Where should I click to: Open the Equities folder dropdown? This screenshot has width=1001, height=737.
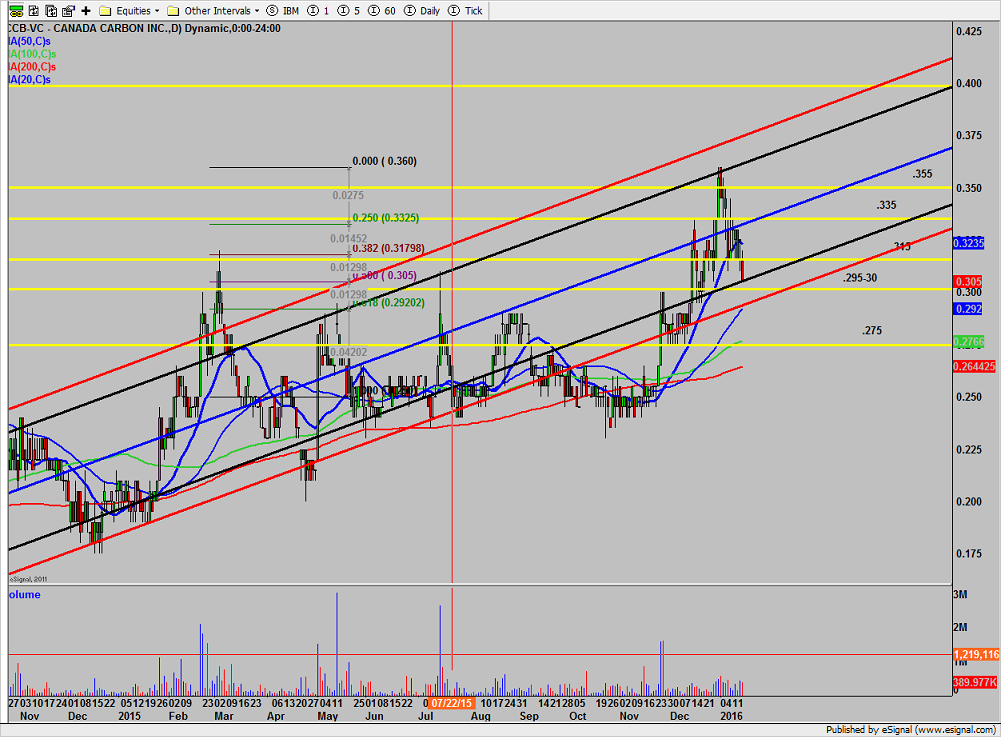pyautogui.click(x=129, y=11)
